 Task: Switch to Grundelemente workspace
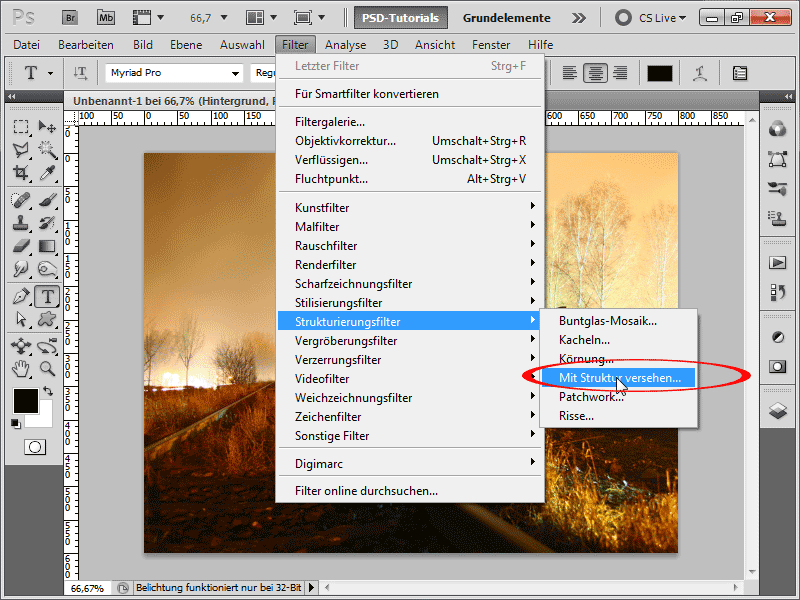(x=507, y=18)
